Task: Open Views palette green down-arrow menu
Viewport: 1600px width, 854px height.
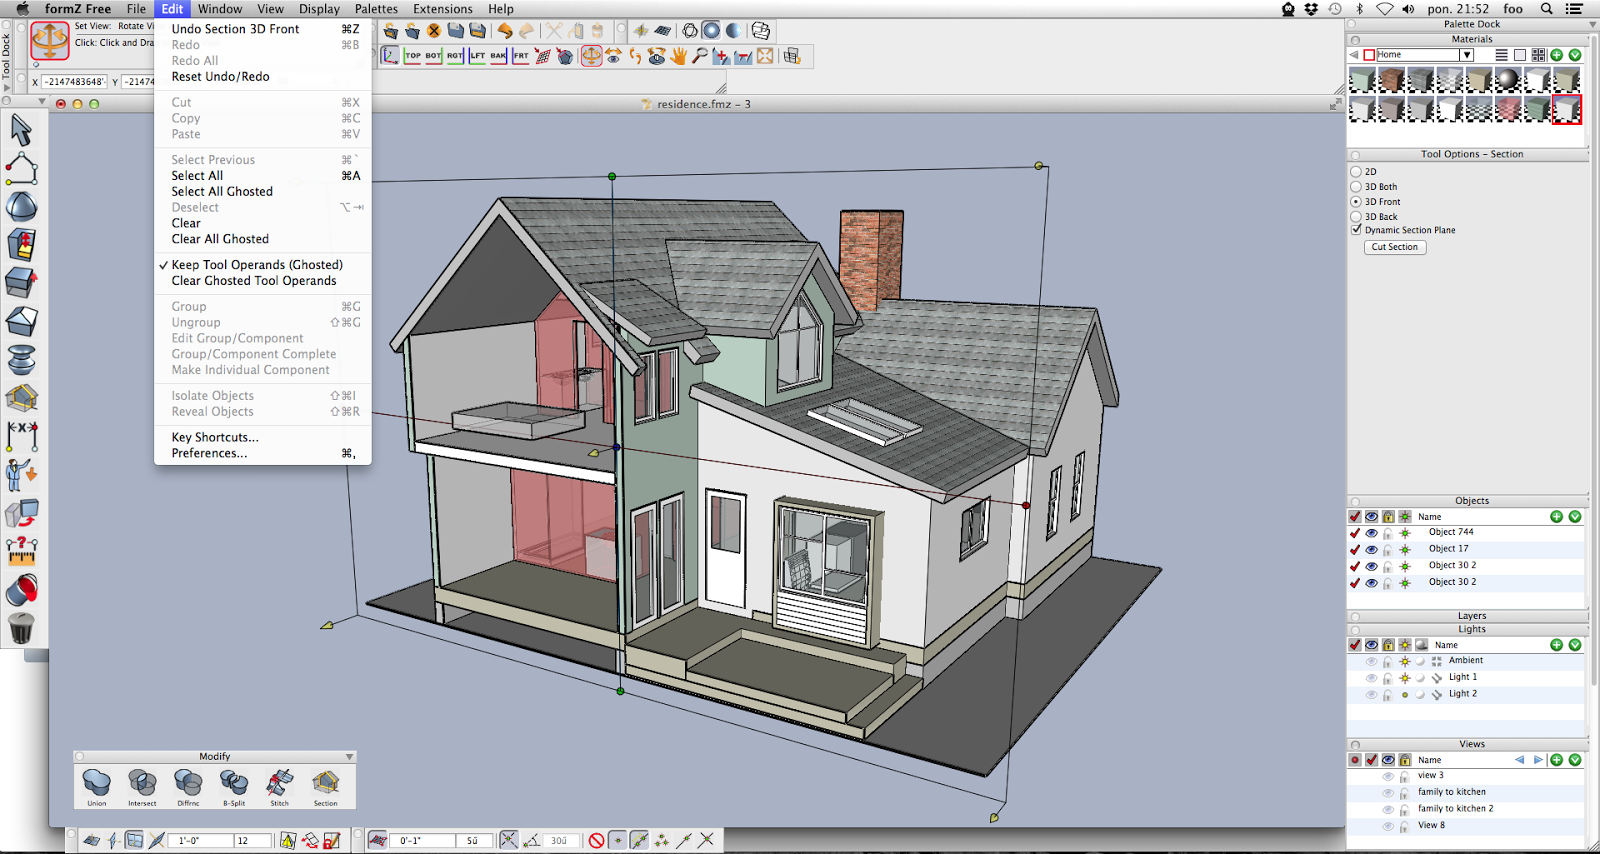Action: point(1575,760)
